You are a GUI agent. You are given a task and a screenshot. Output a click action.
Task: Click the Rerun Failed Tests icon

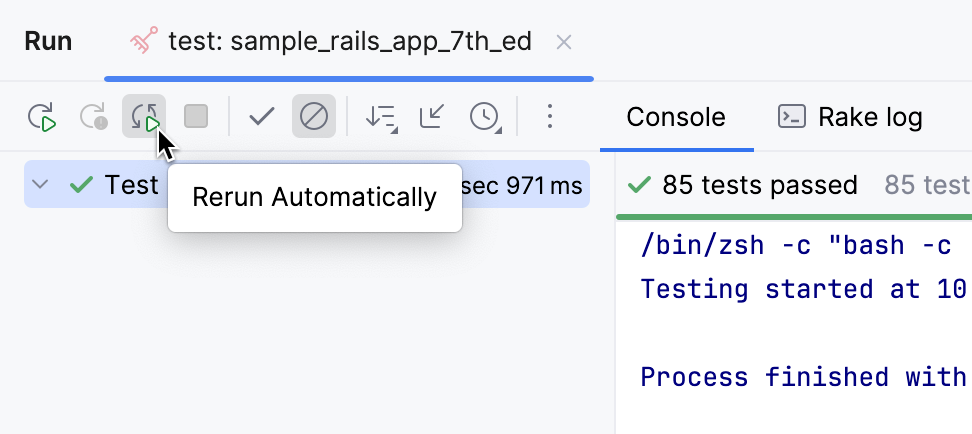click(94, 117)
